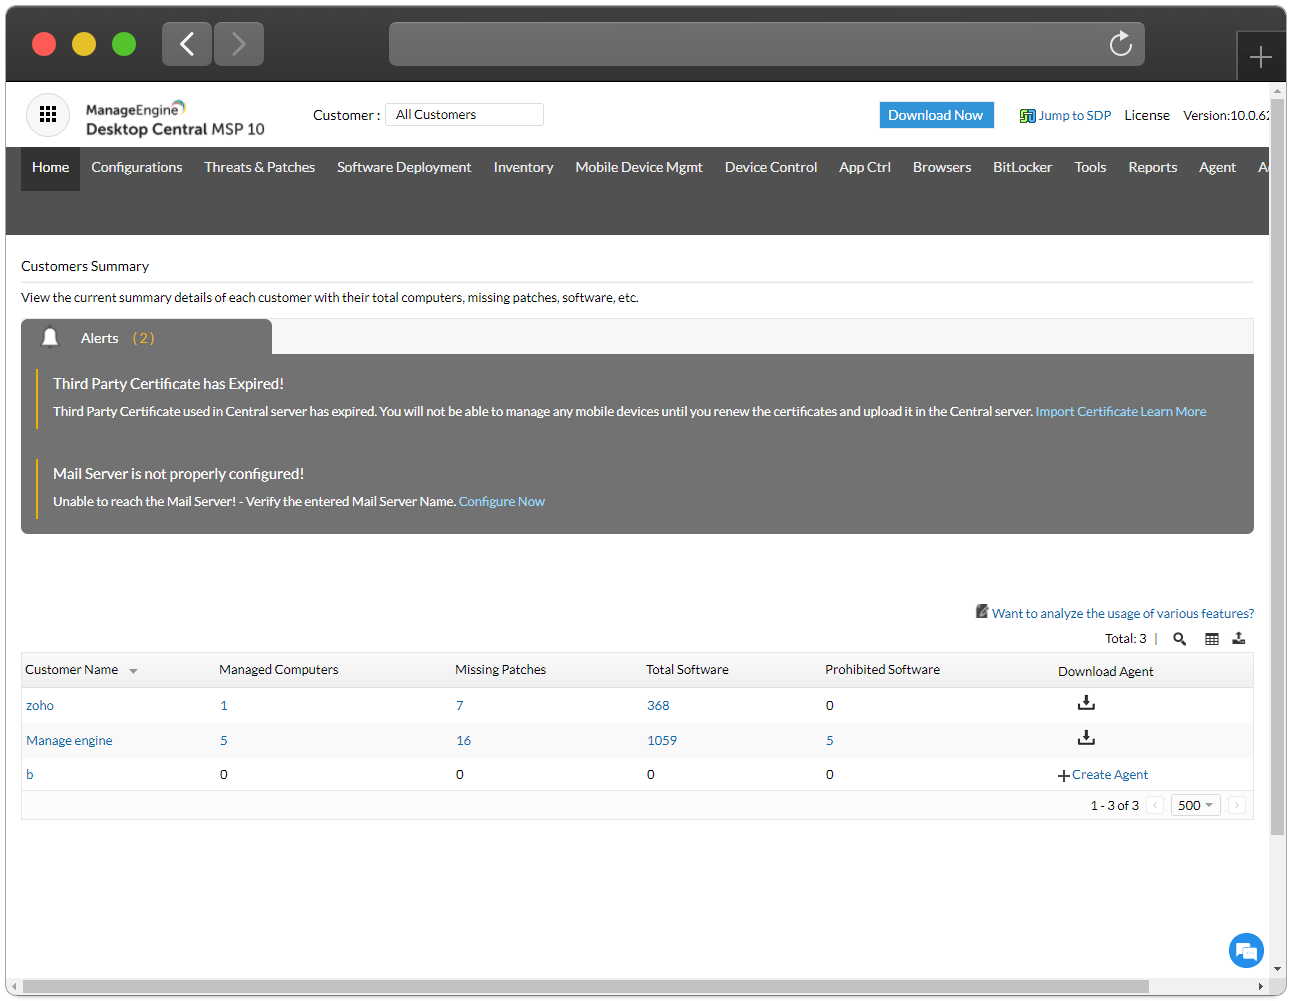Click Total Software column header
This screenshot has width=1292, height=1001.
[x=687, y=670]
